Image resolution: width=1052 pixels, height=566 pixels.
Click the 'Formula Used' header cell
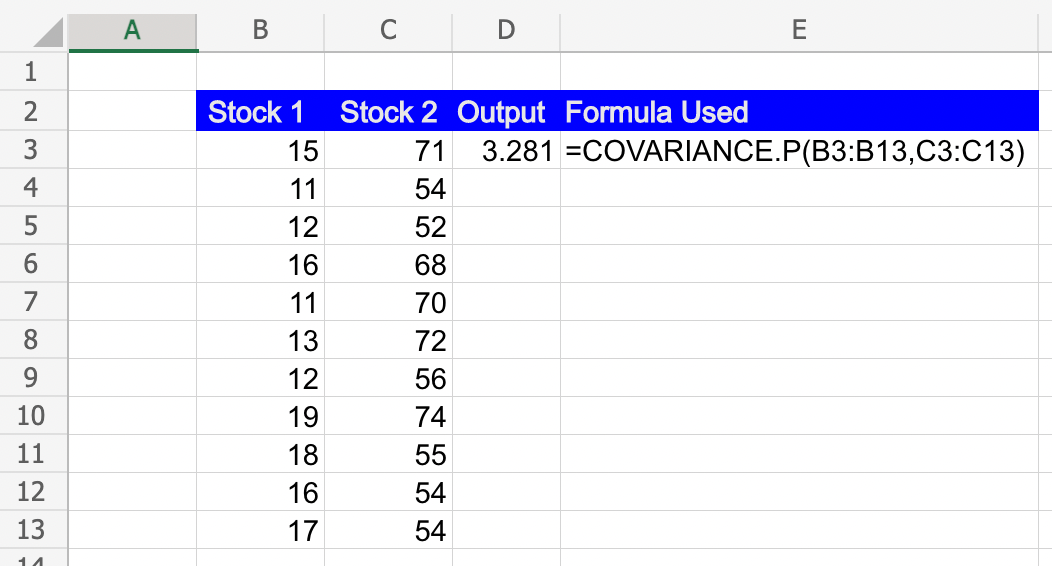tap(799, 111)
